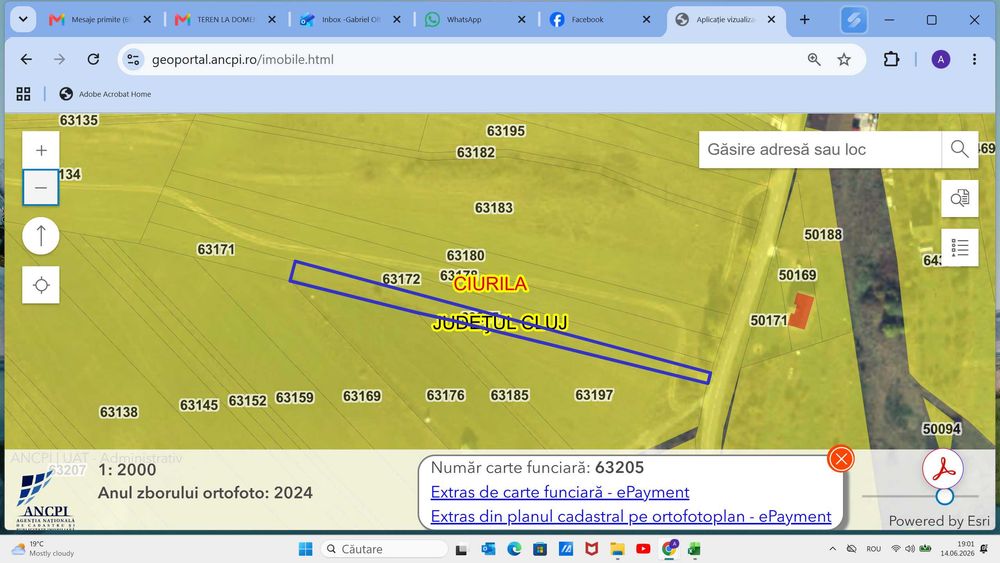Go forward in browser history
Screen dimensions: 1000x563
pyautogui.click(x=59, y=59)
